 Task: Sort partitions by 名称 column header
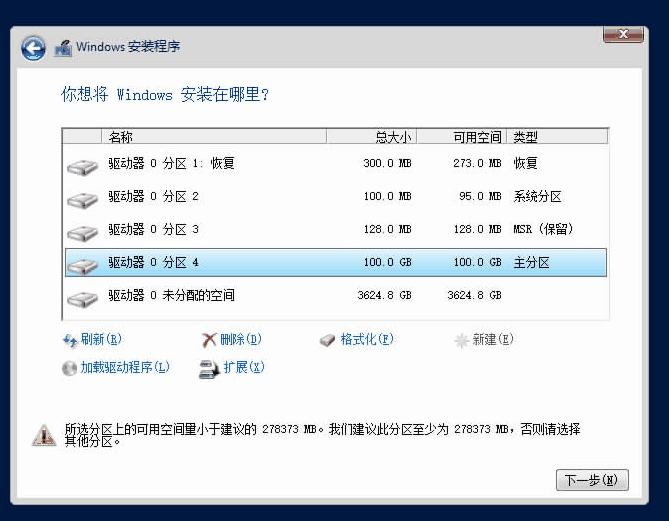coord(213,137)
